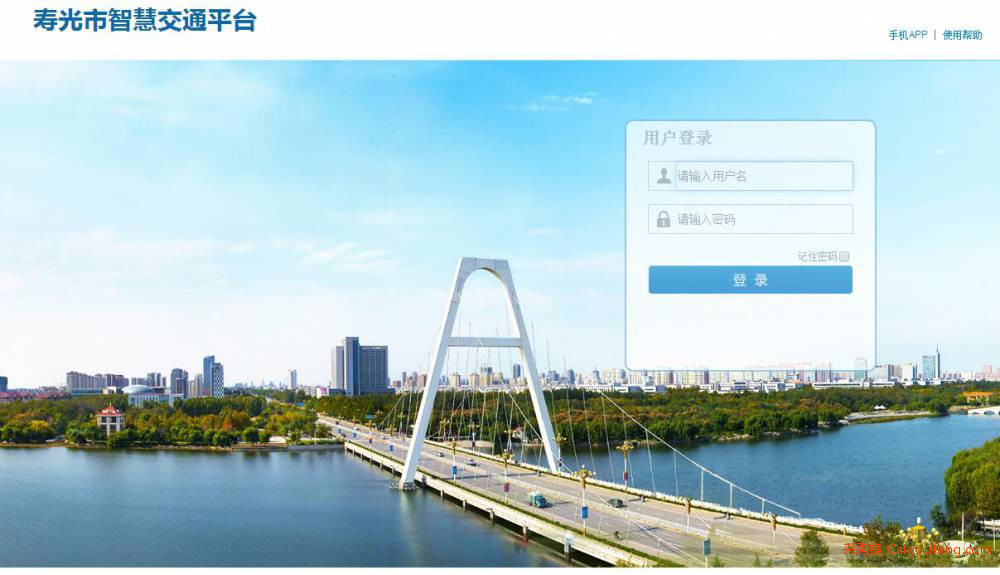This screenshot has width=1000, height=575.
Task: Click the red-roofed pavilion by the river
Action: [110, 419]
